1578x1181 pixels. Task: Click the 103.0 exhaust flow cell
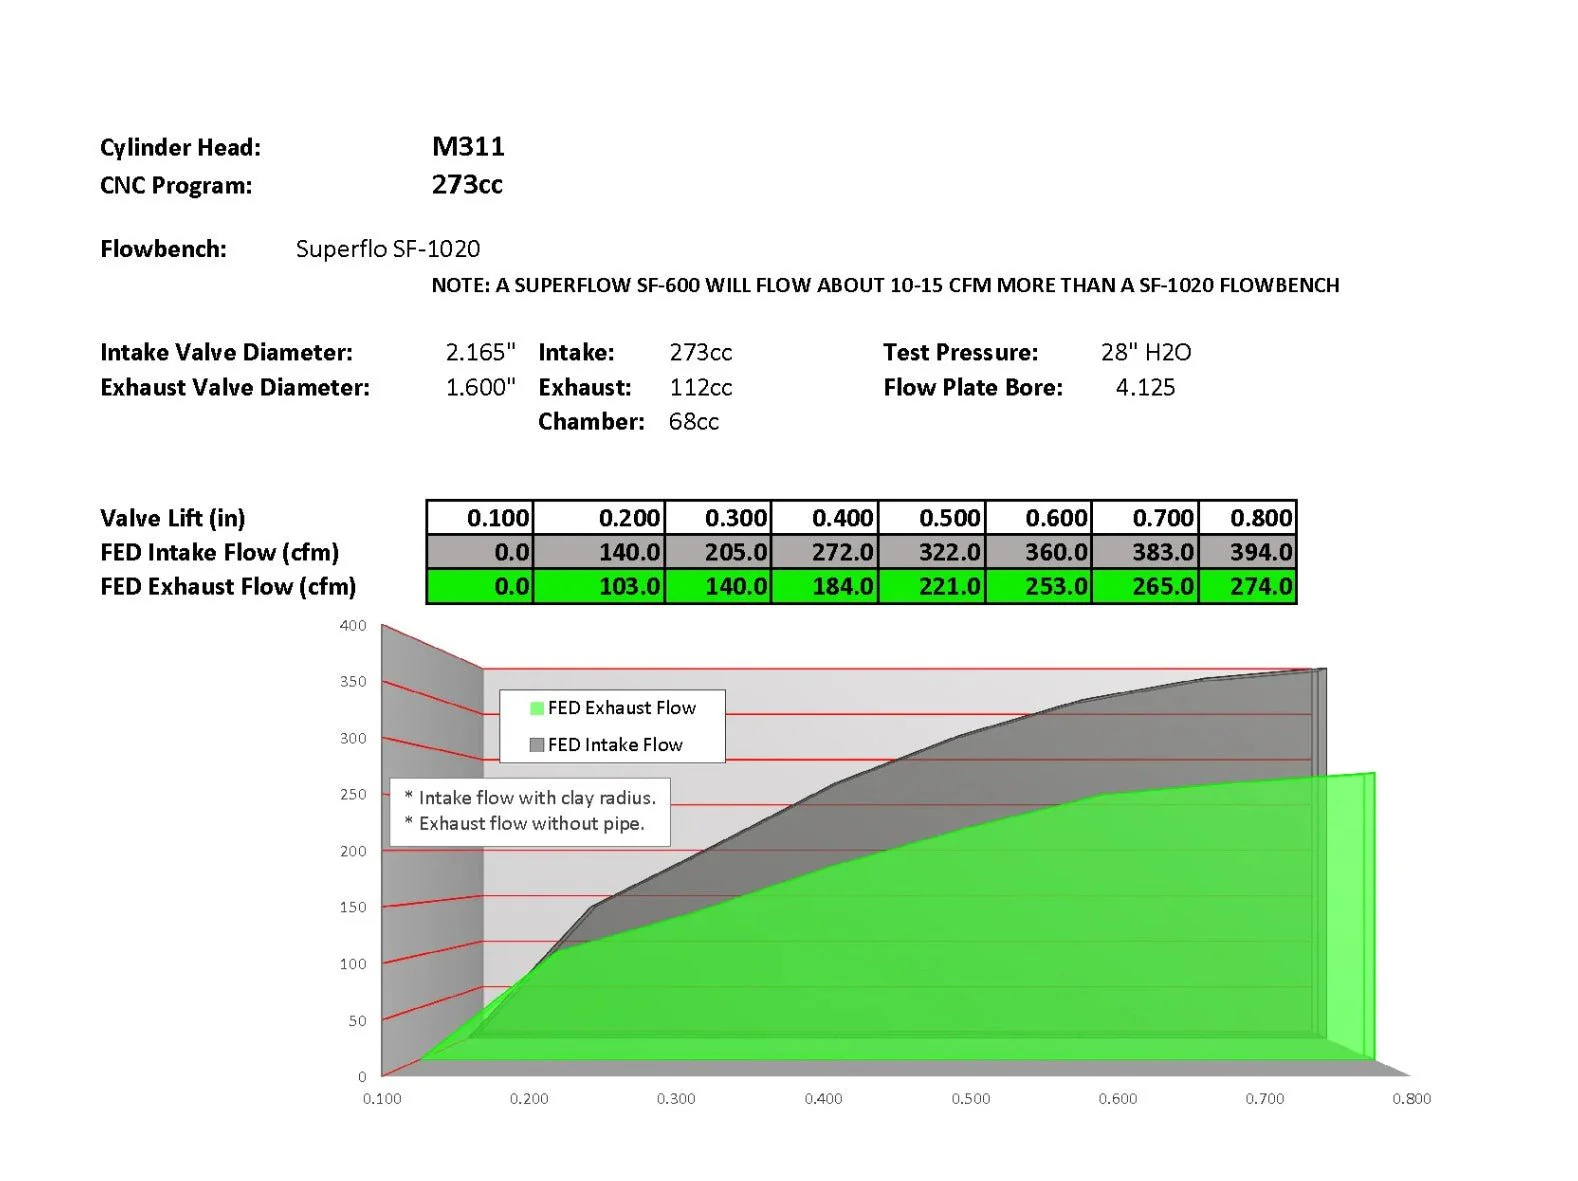point(599,586)
